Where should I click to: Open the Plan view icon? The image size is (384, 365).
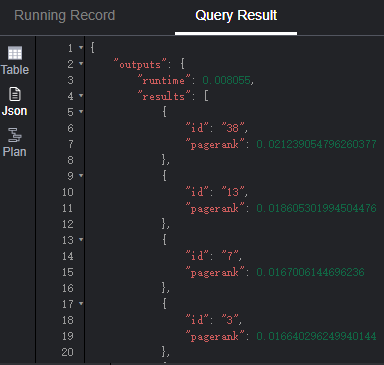14,135
